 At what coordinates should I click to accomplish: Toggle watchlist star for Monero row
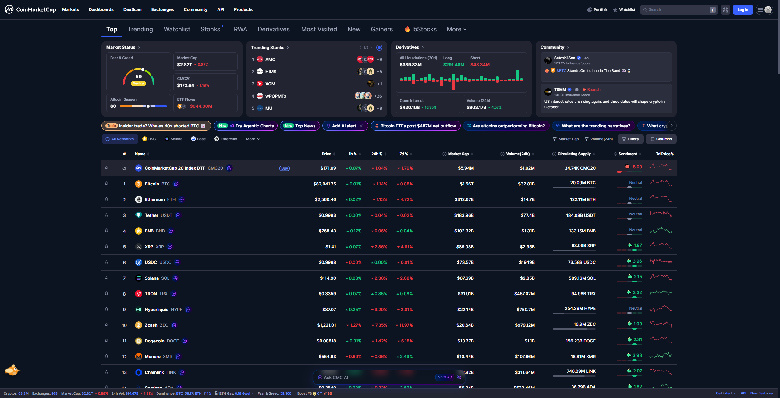(106, 356)
